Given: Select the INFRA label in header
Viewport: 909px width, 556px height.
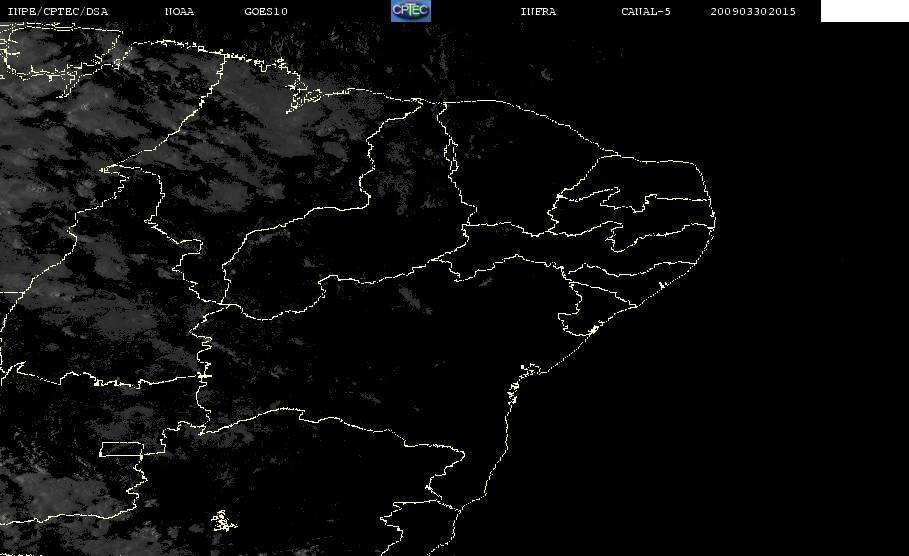Looking at the screenshot, I should [538, 12].
